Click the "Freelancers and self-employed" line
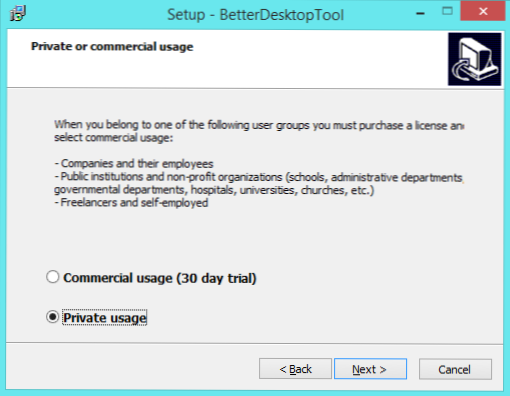The width and height of the screenshot is (510, 396). click(x=131, y=203)
